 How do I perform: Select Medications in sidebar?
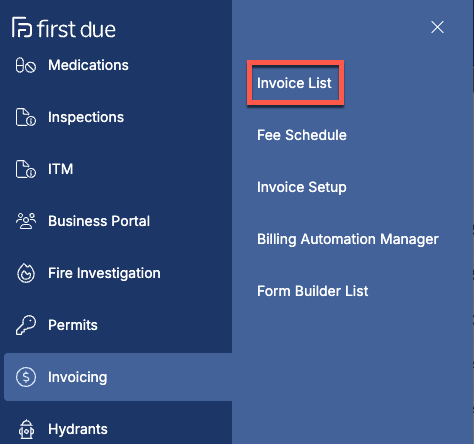(88, 65)
